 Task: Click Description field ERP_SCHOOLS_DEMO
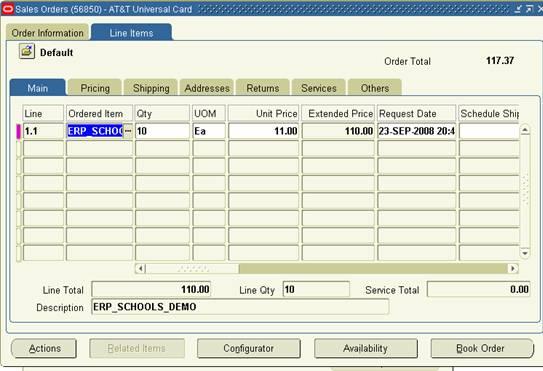coord(240,307)
